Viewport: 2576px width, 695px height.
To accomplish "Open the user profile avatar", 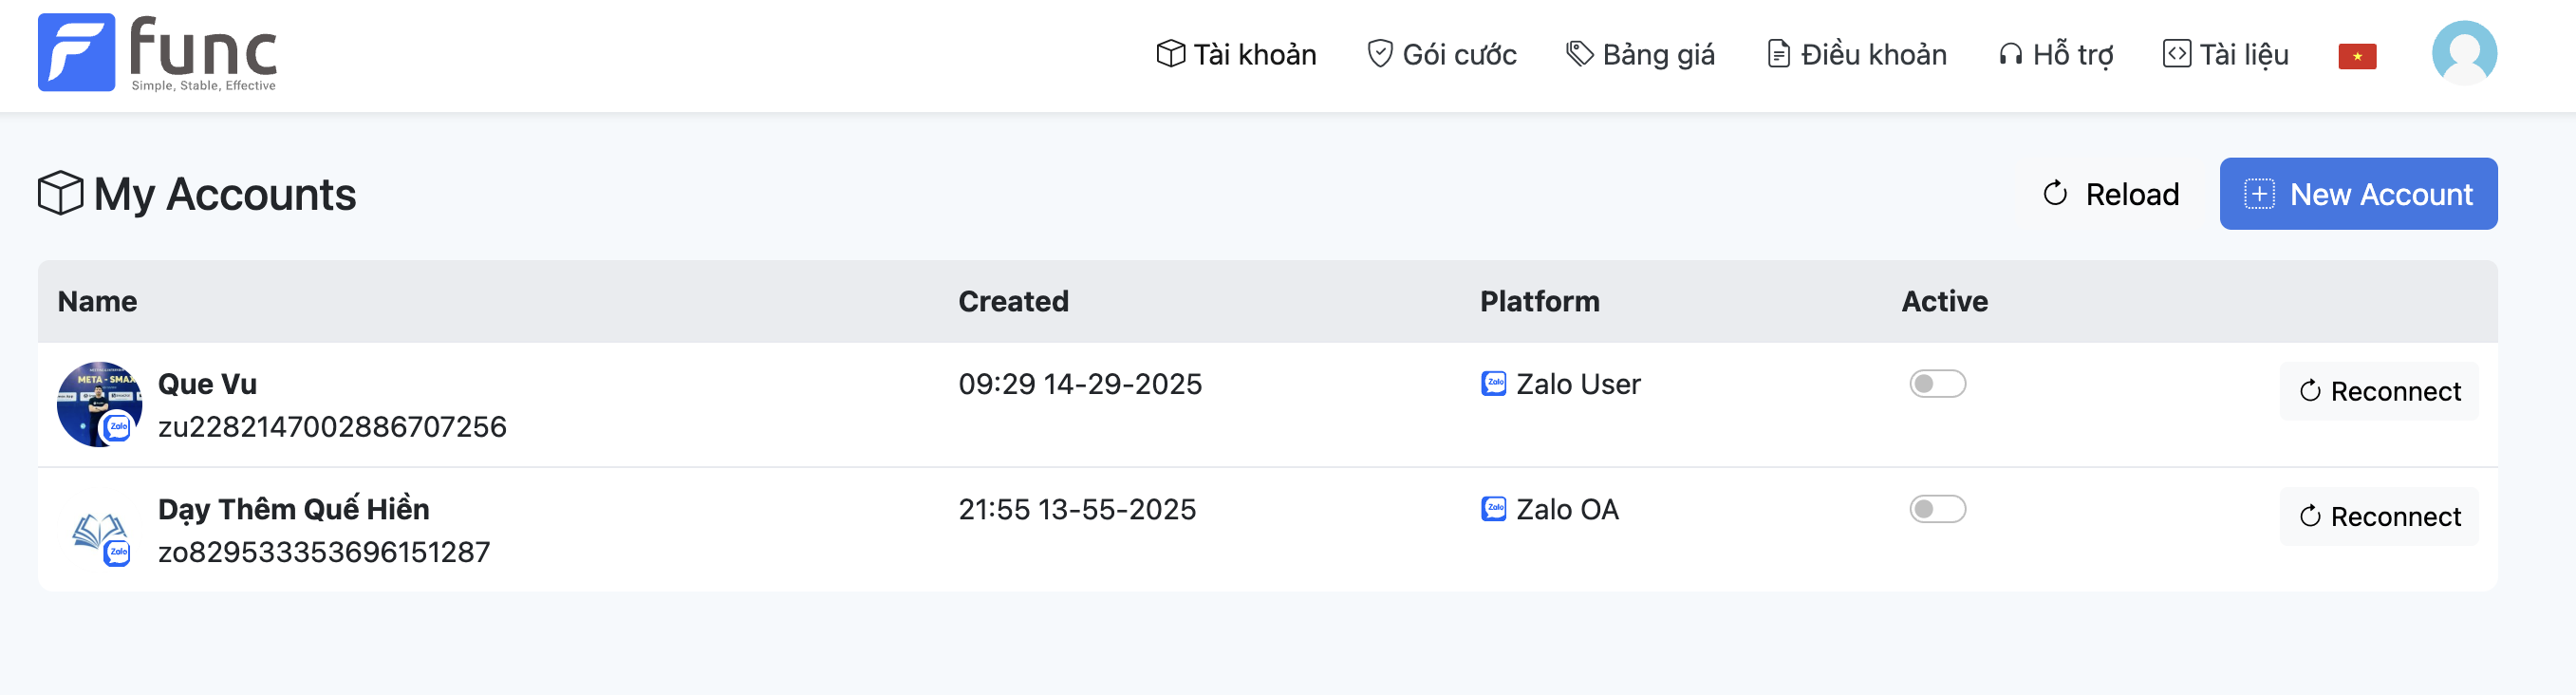I will click(2463, 53).
